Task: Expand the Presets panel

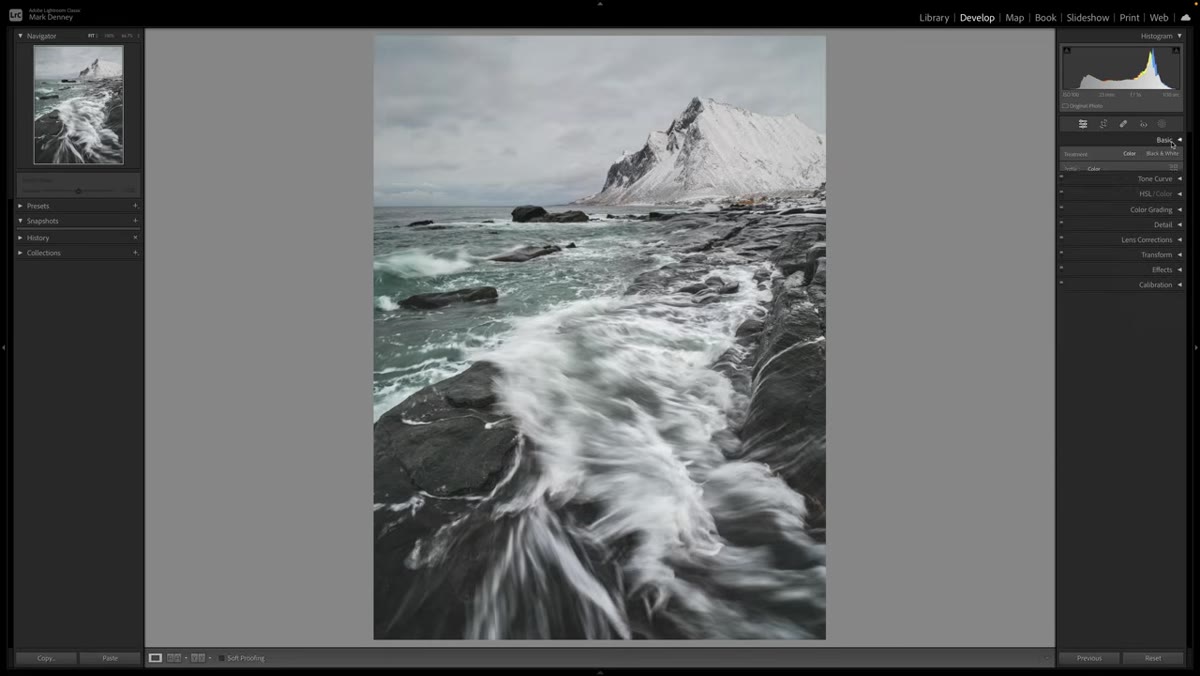Action: coord(20,206)
